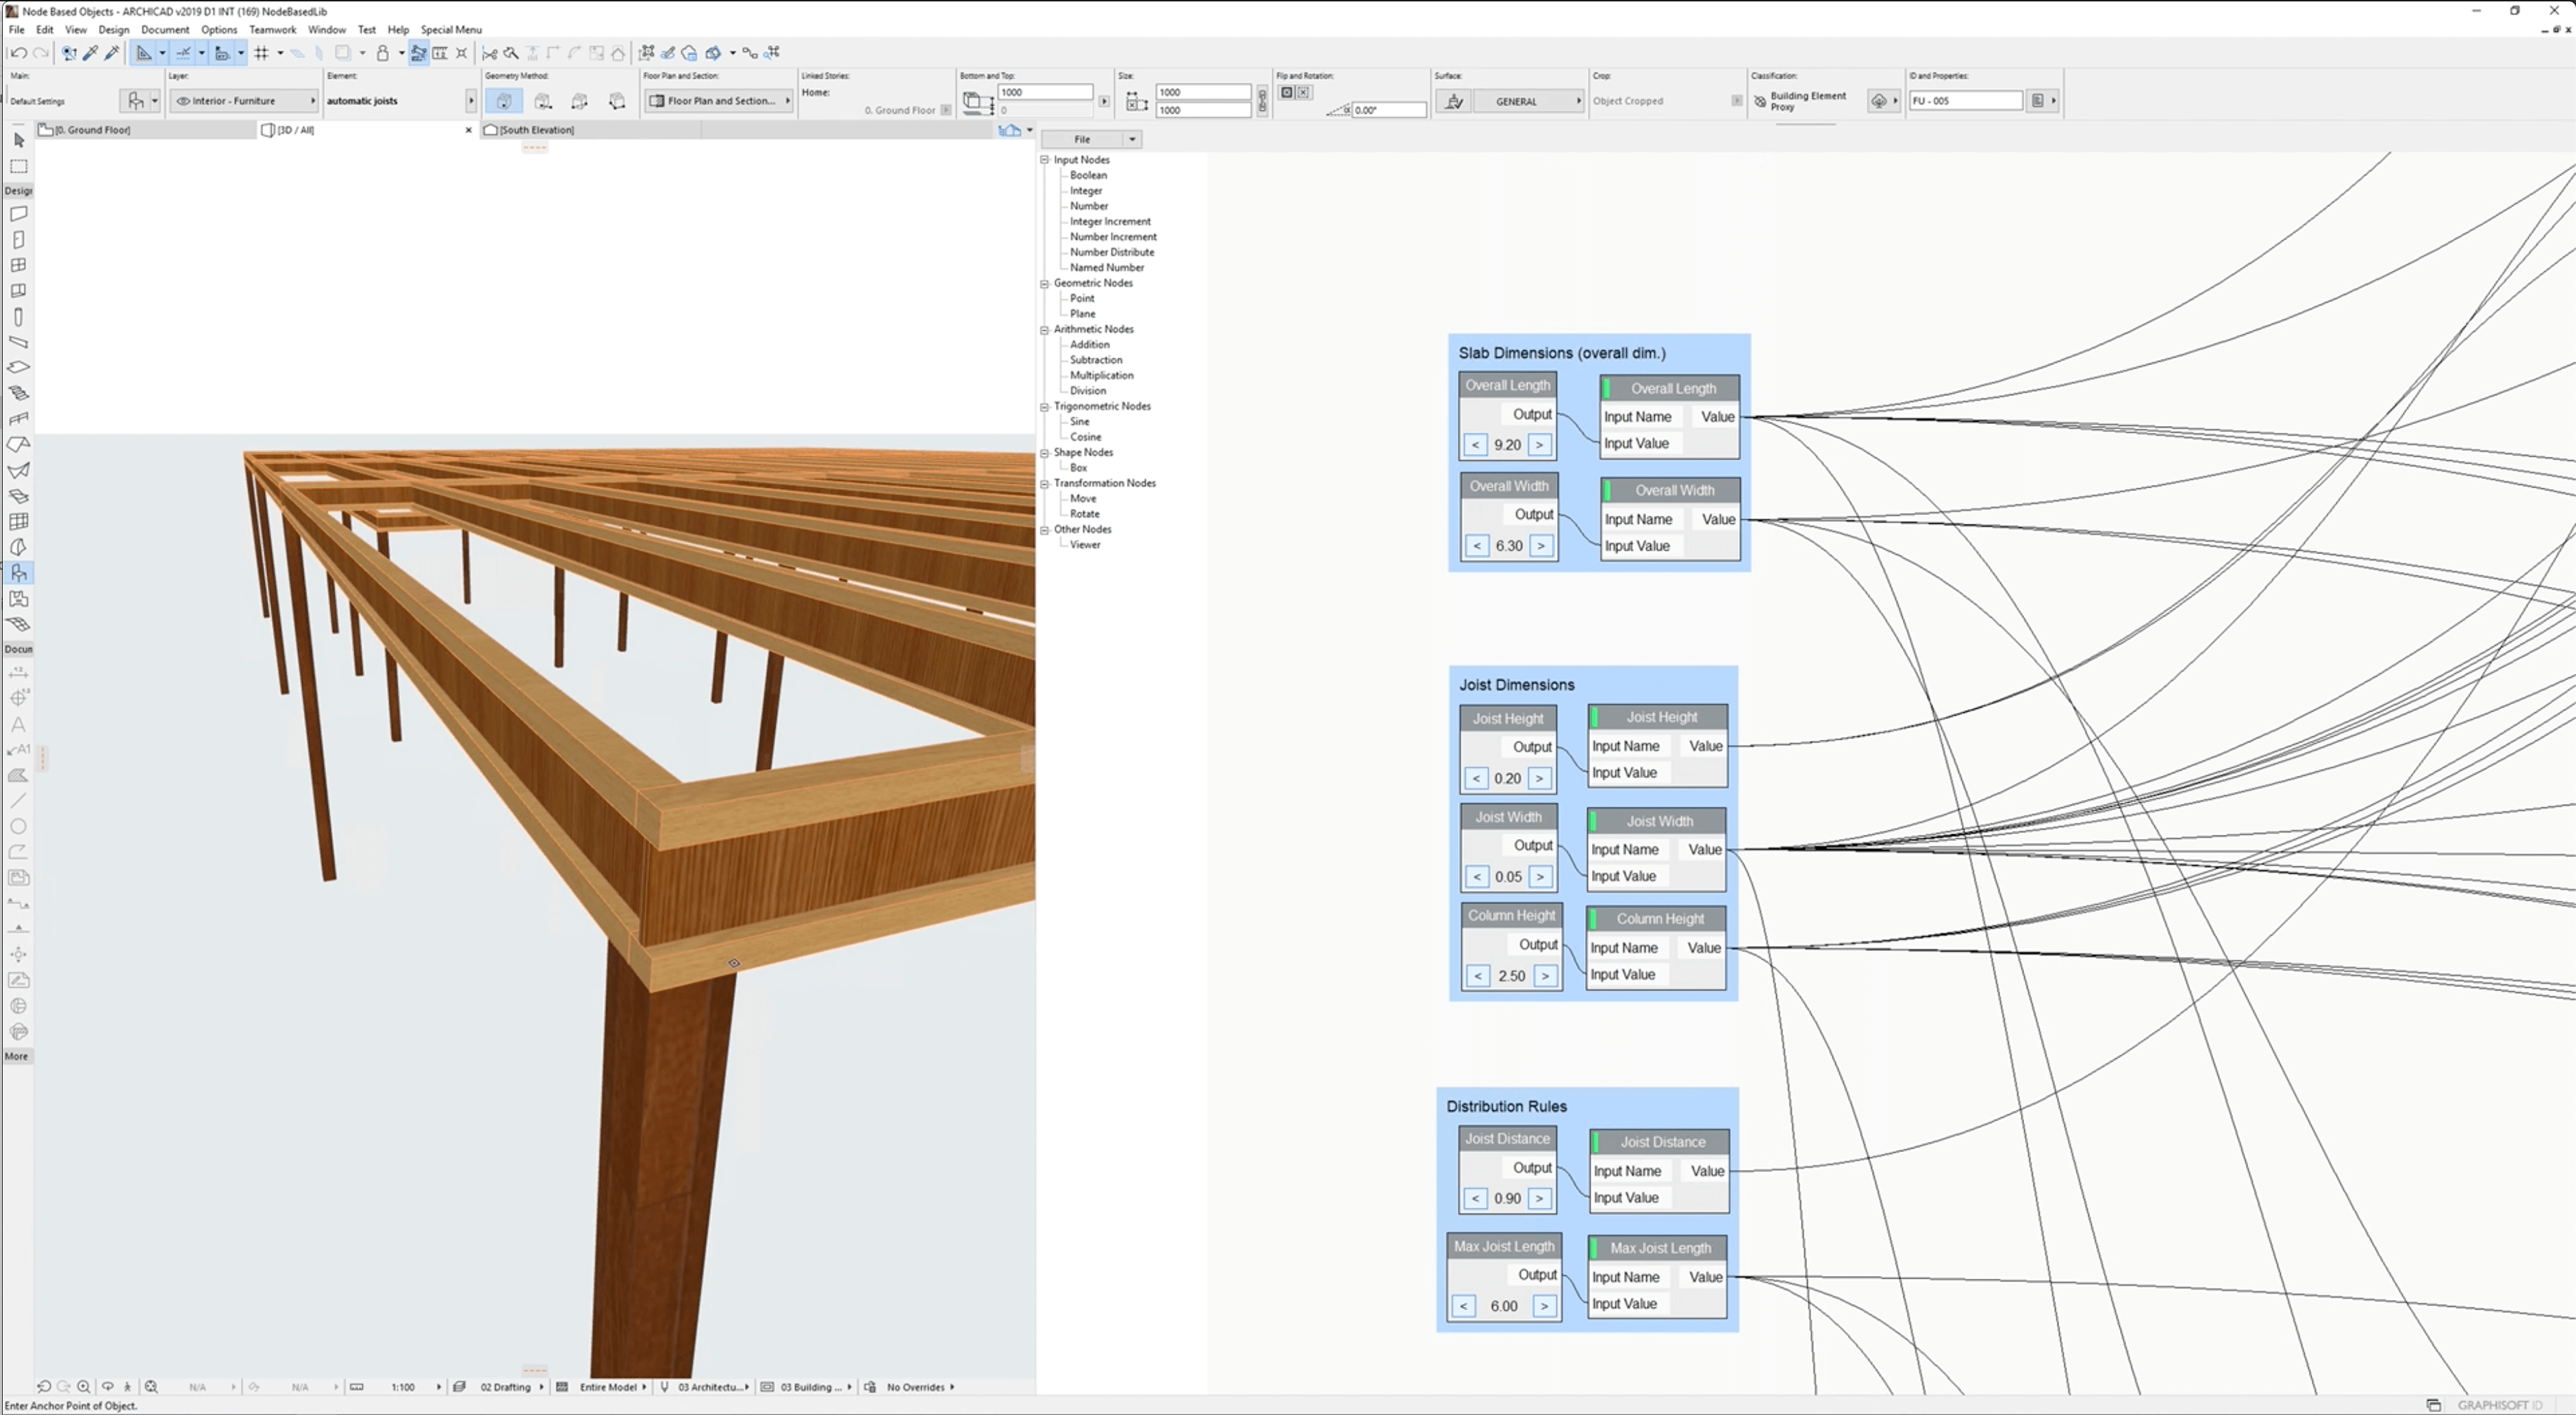This screenshot has height=1415, width=2576.
Task: Select the Arrow tool in toolbox
Action: coord(19,140)
